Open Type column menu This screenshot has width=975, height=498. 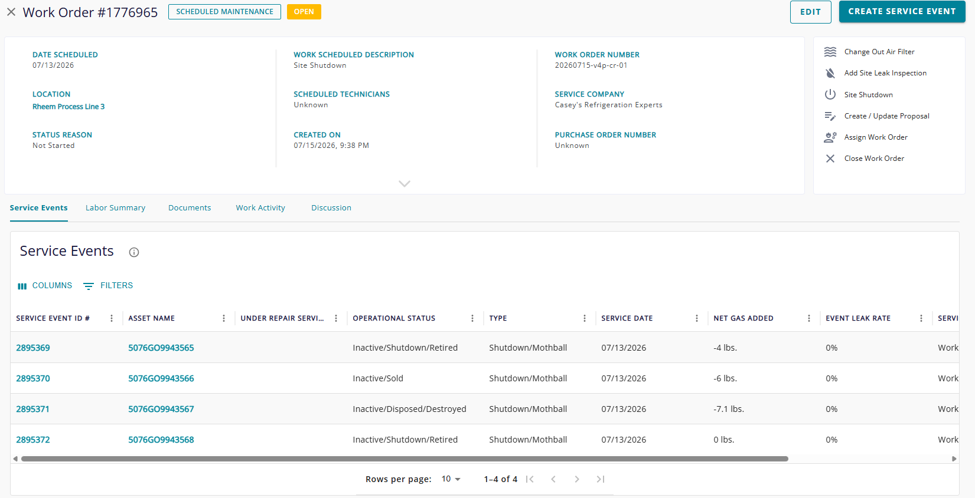pyautogui.click(x=585, y=318)
